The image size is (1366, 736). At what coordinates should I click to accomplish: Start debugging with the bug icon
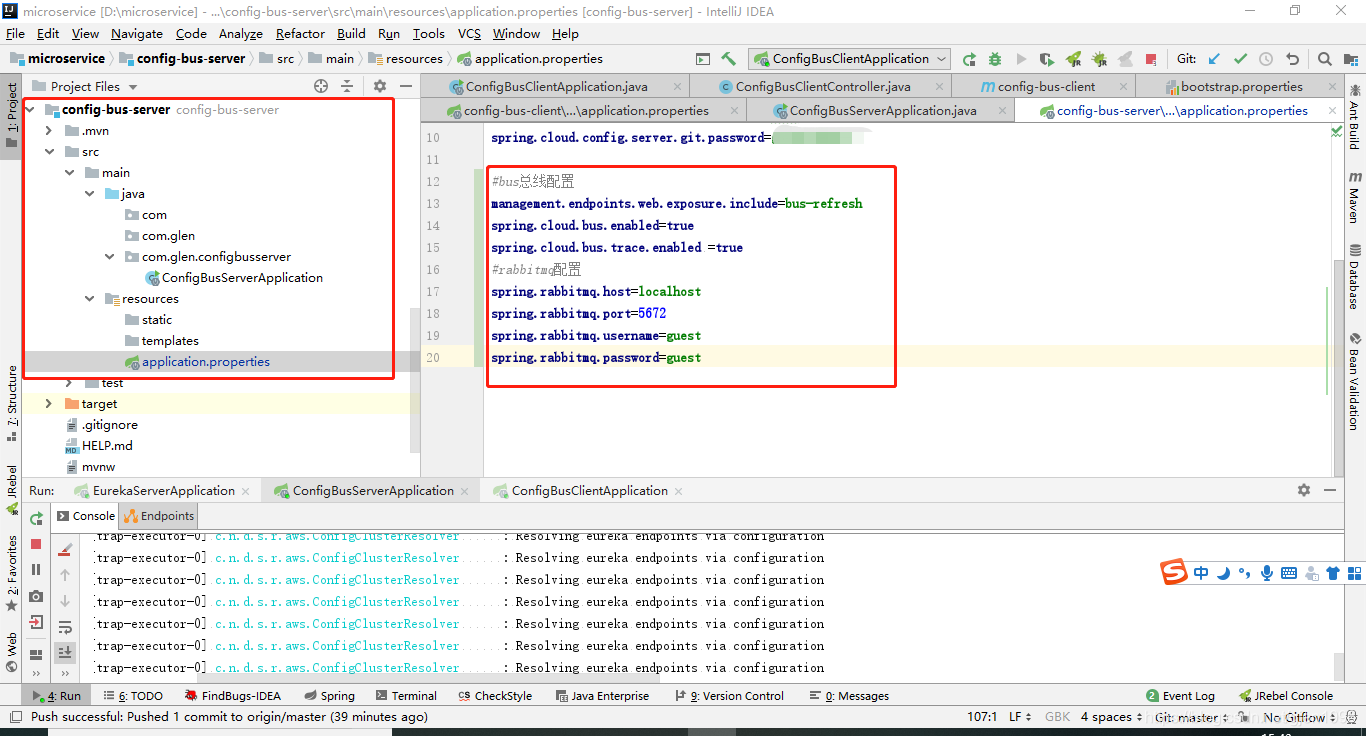click(995, 59)
